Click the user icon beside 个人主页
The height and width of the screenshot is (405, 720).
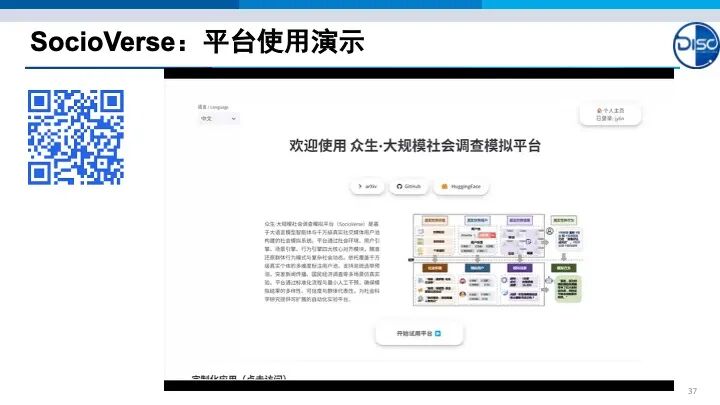click(598, 110)
